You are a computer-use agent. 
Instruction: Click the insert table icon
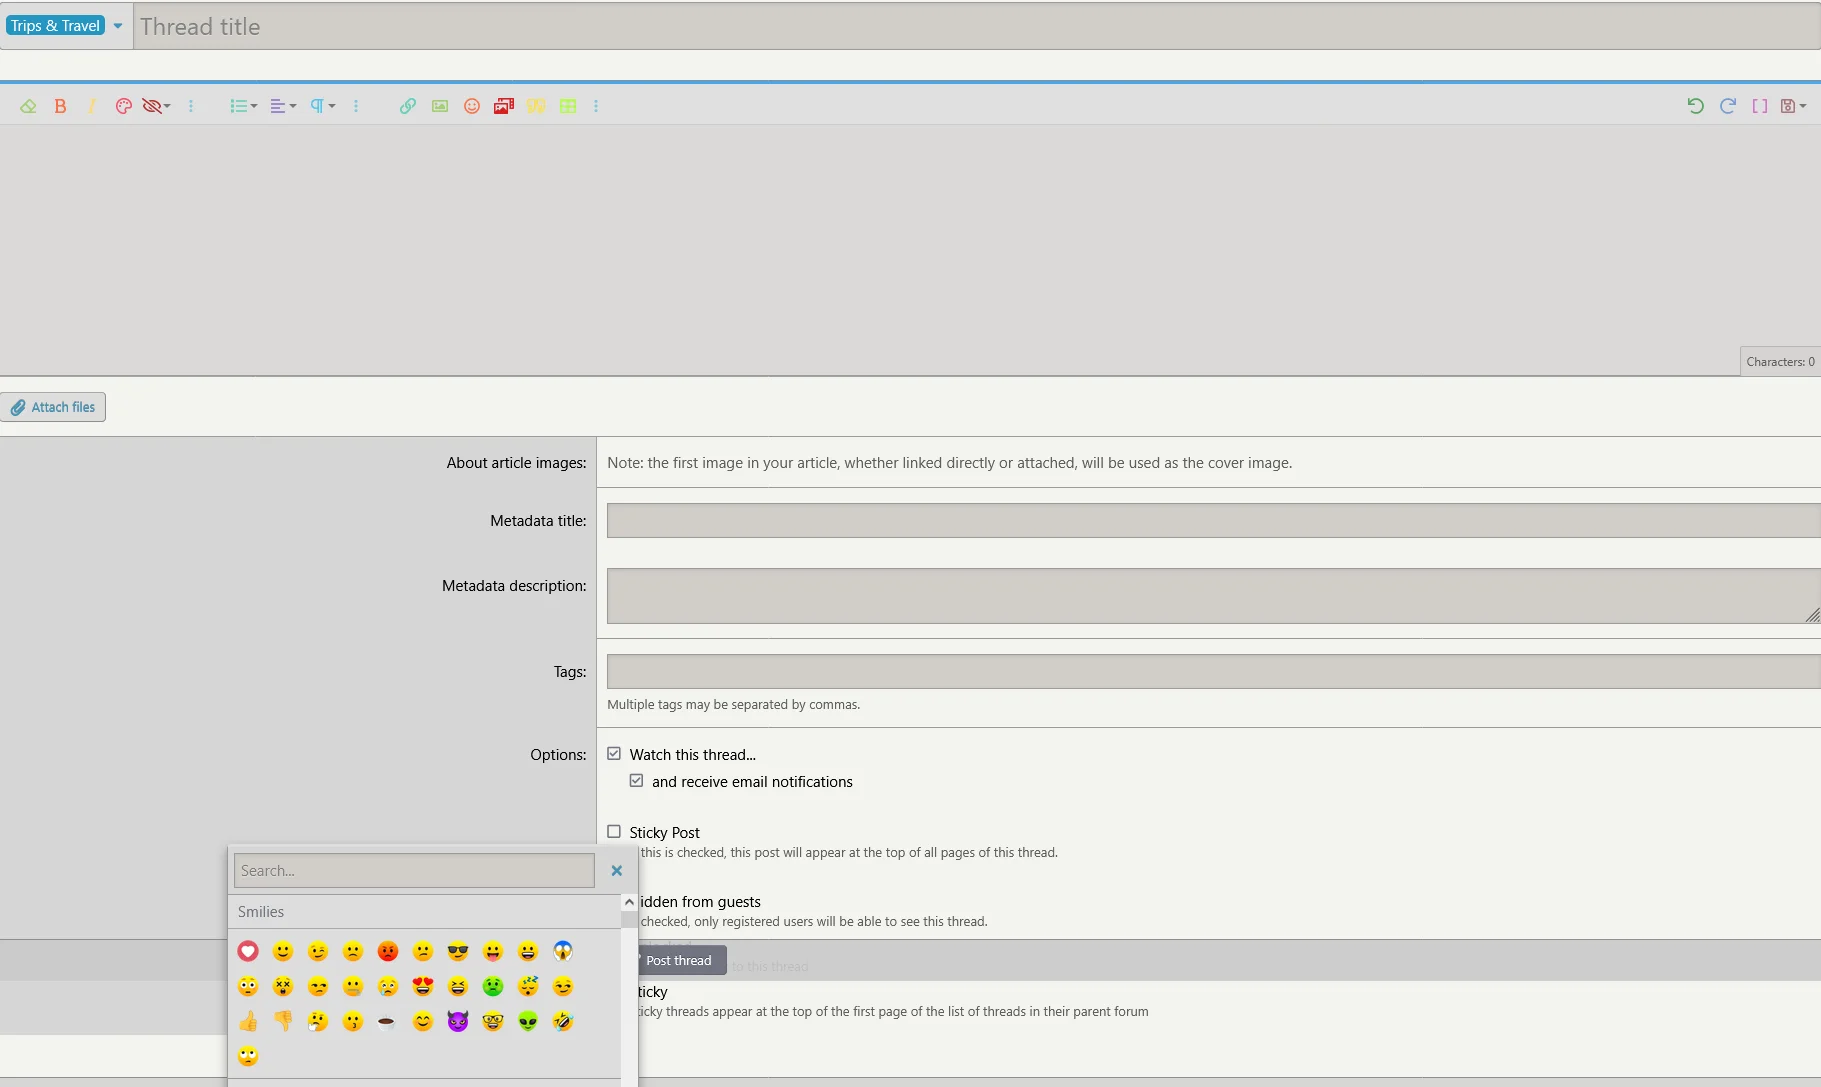(568, 106)
